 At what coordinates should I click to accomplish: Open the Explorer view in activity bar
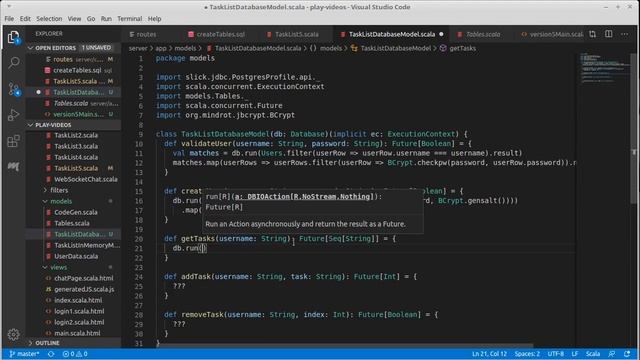tap(13, 37)
